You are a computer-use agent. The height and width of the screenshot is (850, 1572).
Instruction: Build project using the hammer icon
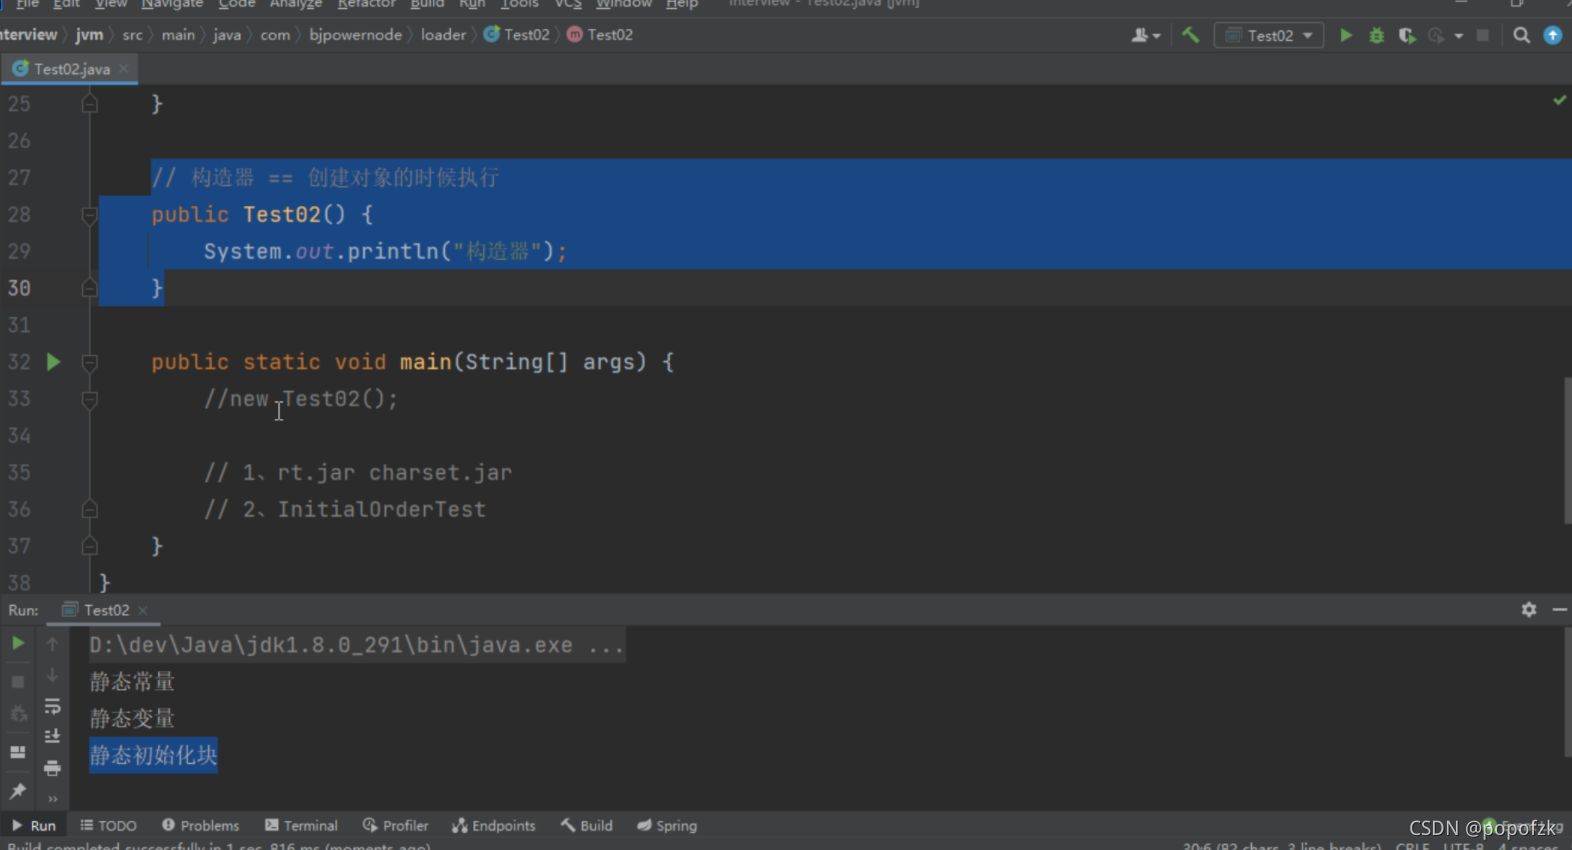tap(1190, 36)
